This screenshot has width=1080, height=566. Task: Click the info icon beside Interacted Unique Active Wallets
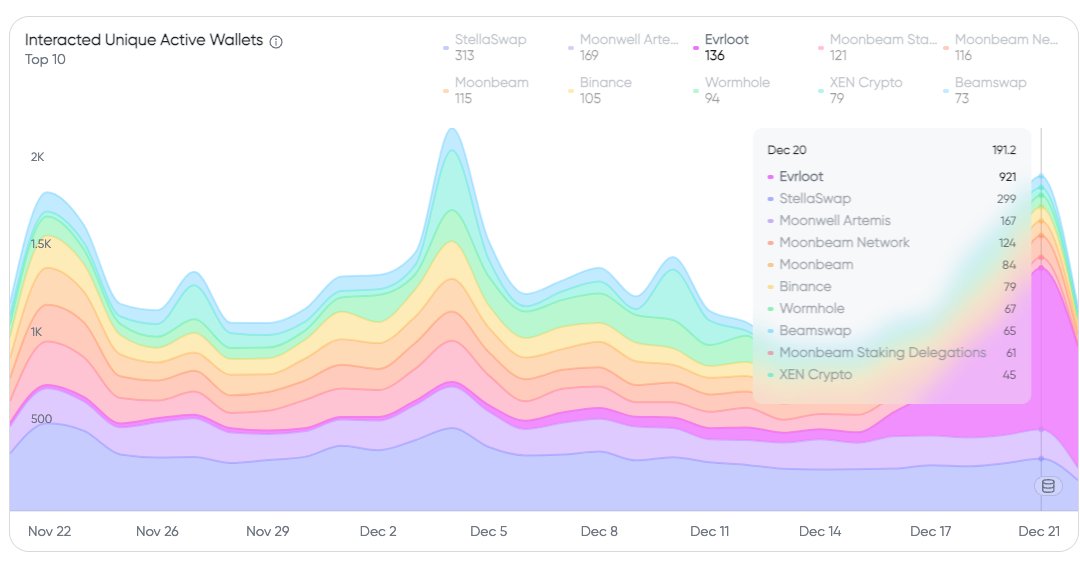[x=276, y=42]
